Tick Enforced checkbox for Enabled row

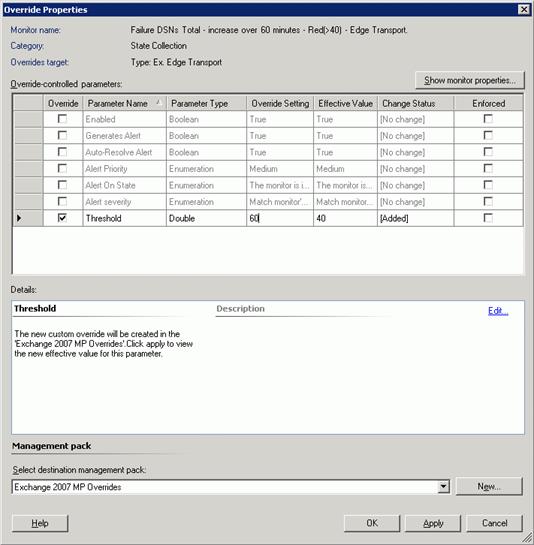(488, 119)
